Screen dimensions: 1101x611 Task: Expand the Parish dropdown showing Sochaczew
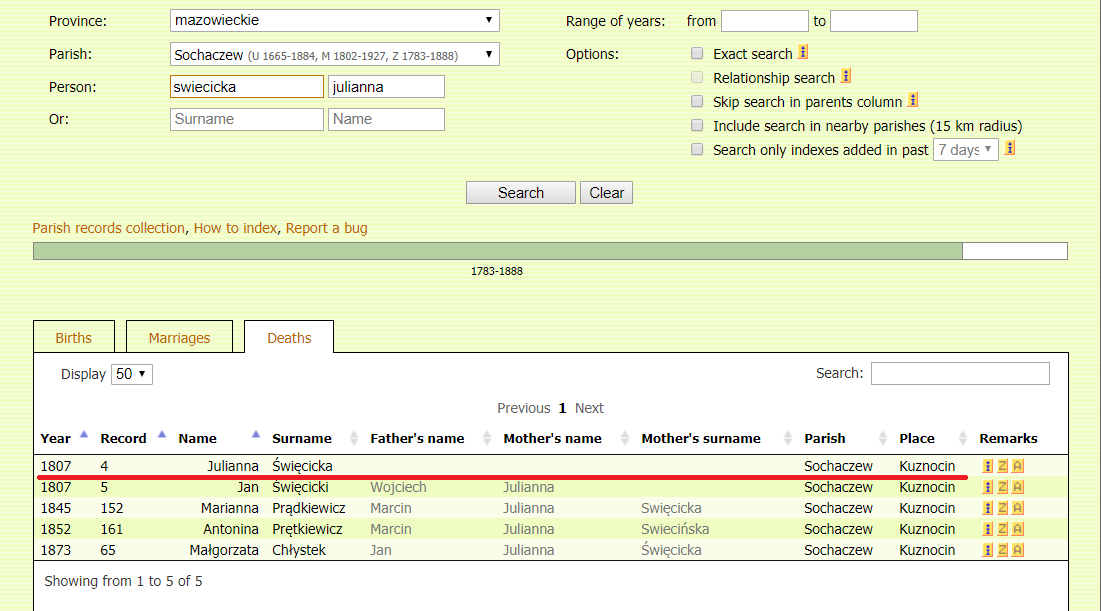click(334, 54)
